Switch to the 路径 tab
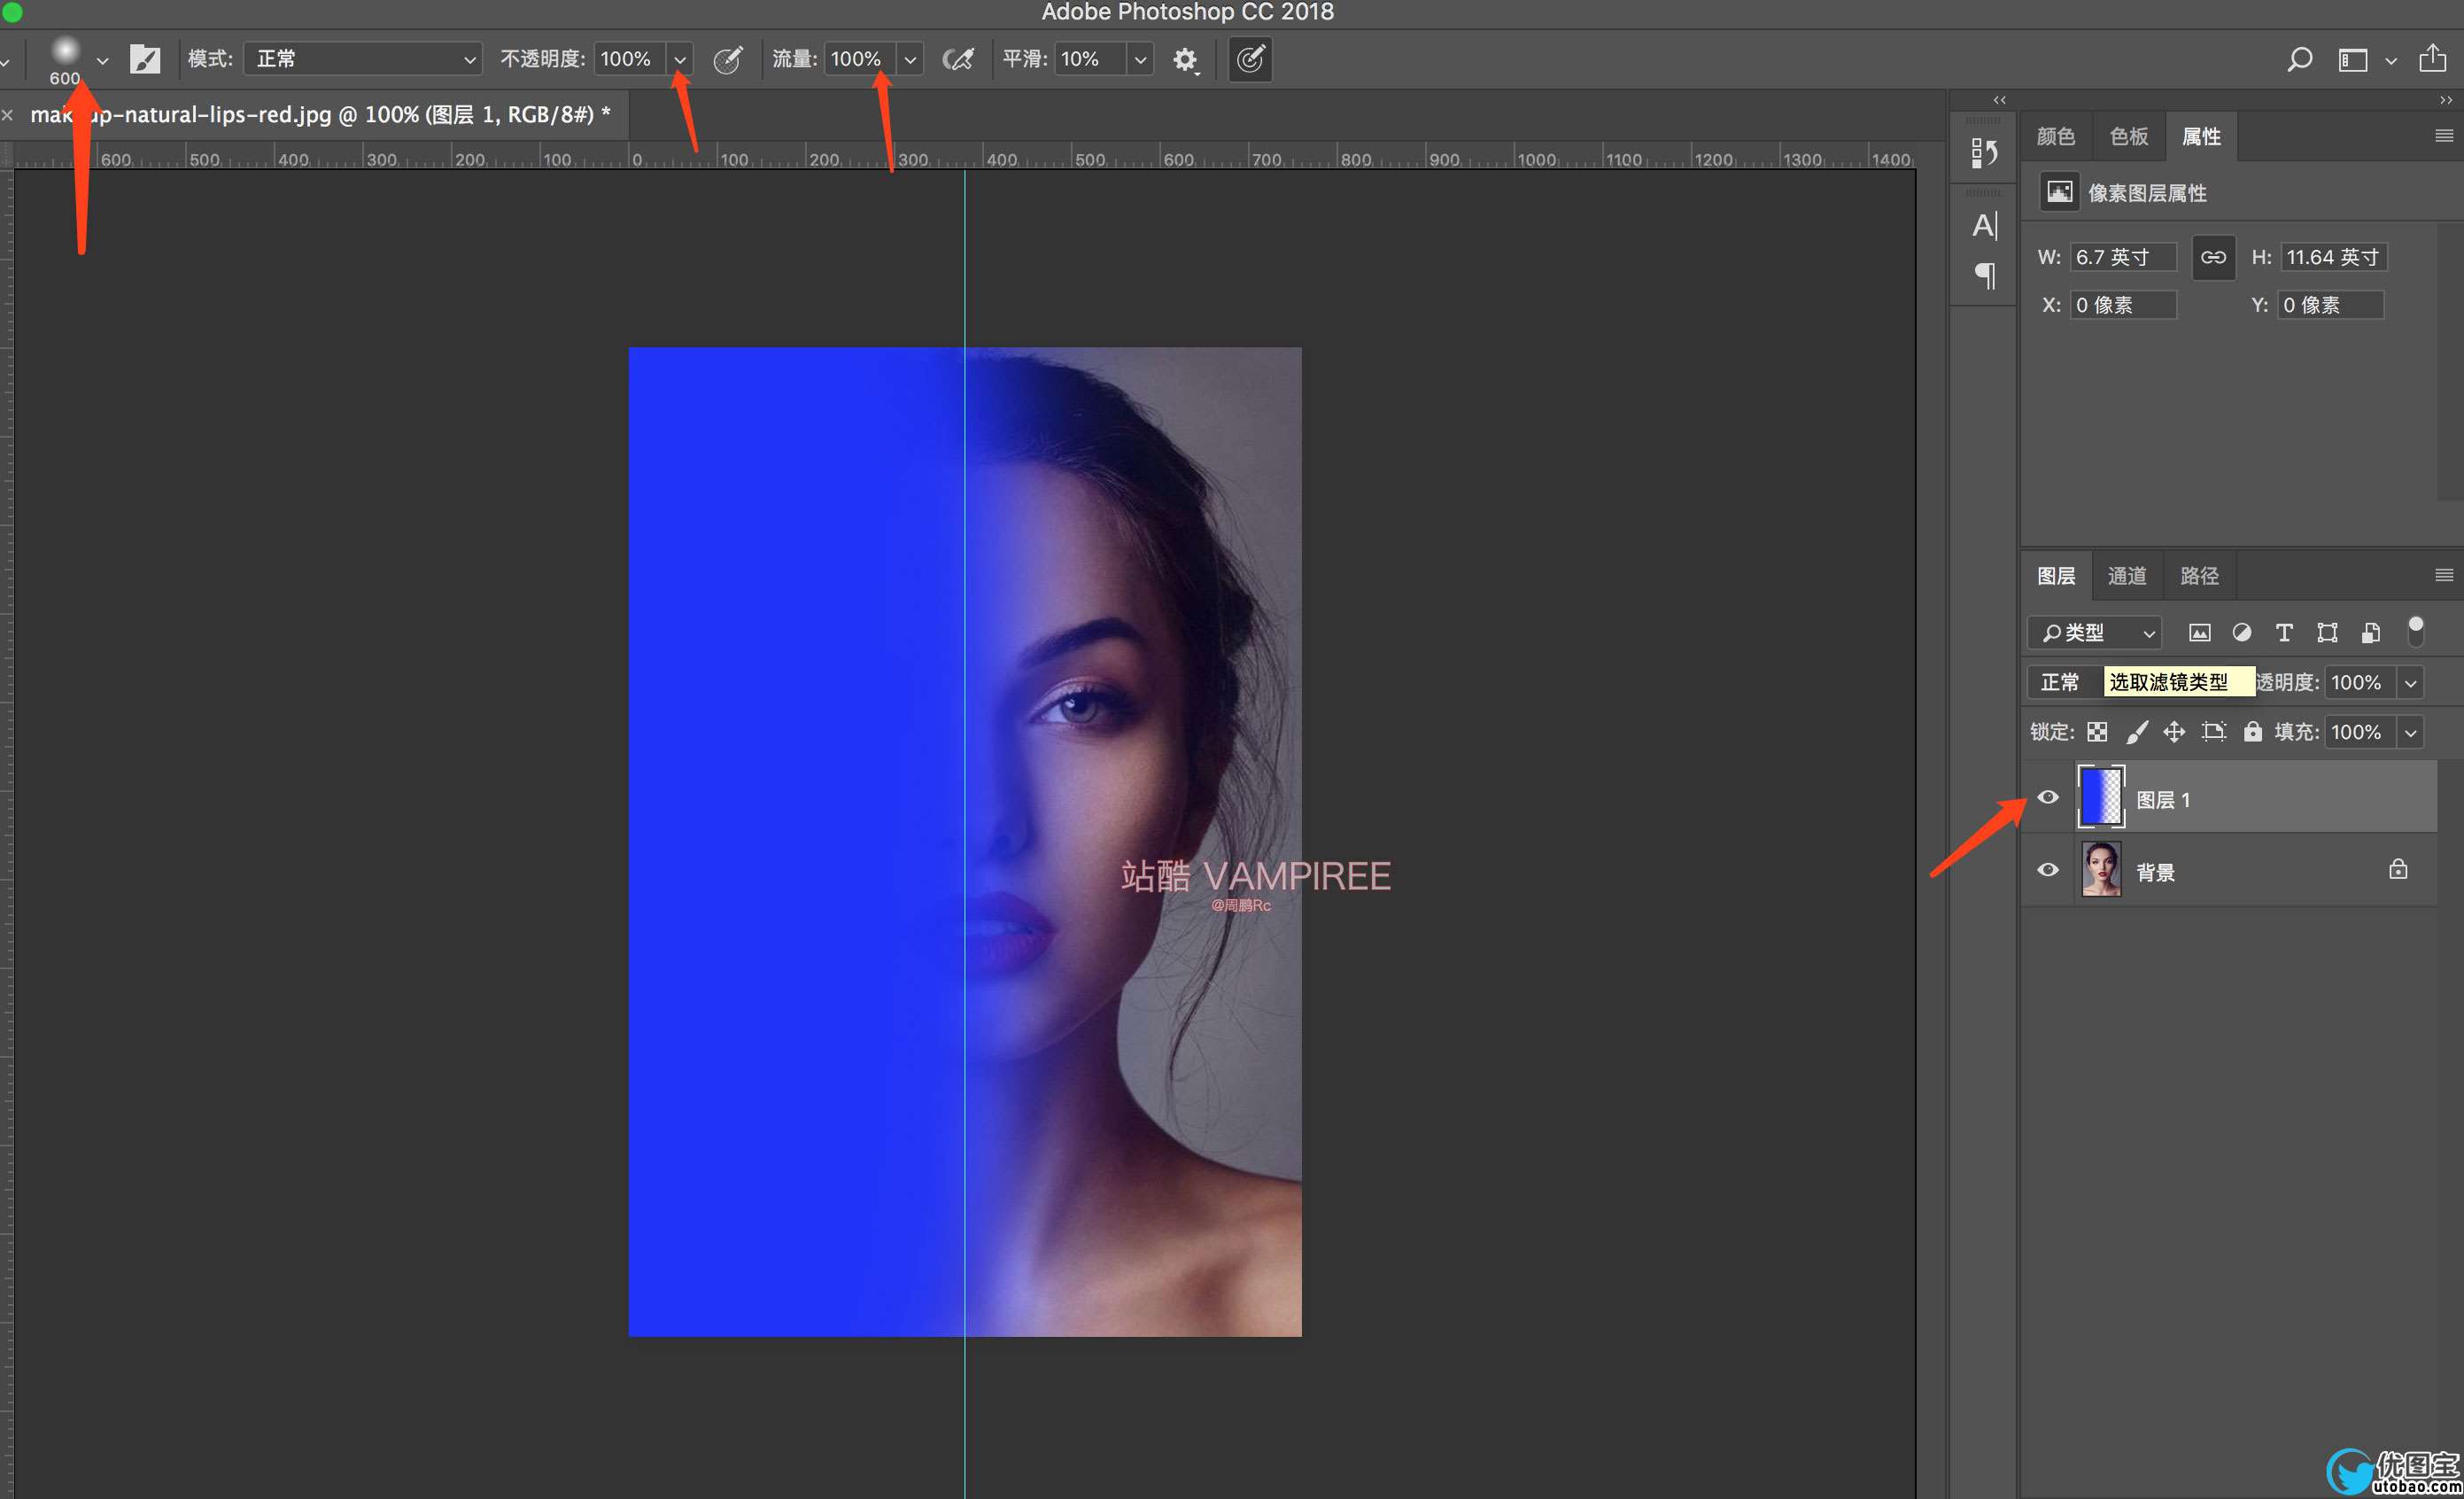The width and height of the screenshot is (2464, 1499). 2199,576
